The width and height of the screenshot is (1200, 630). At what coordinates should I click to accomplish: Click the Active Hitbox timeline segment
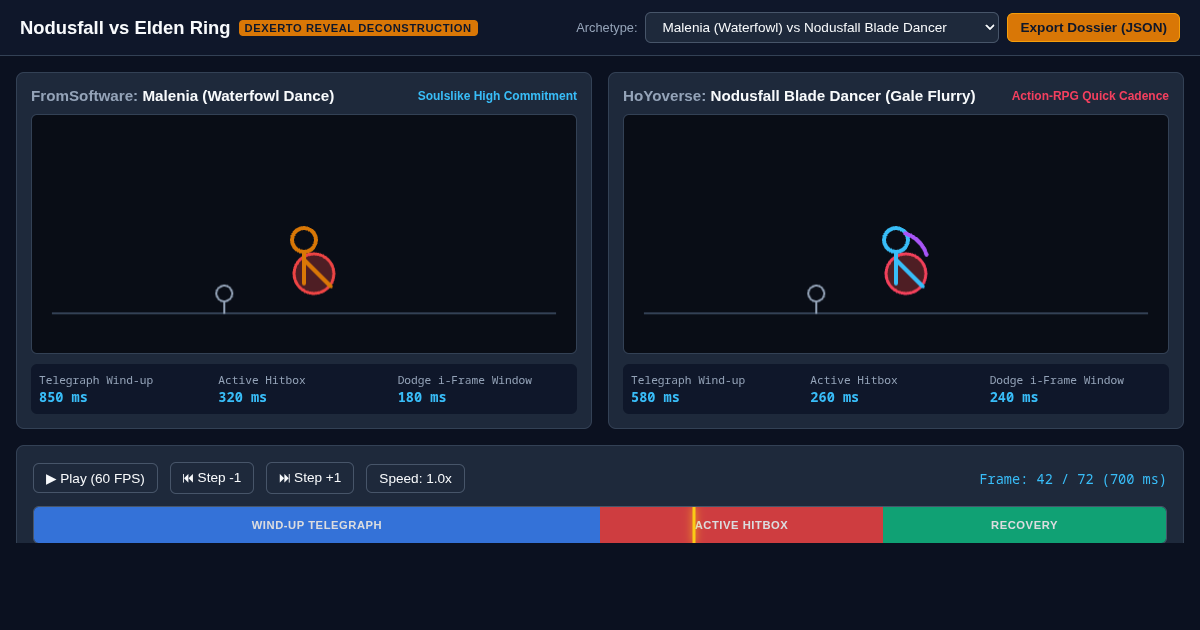[741, 525]
